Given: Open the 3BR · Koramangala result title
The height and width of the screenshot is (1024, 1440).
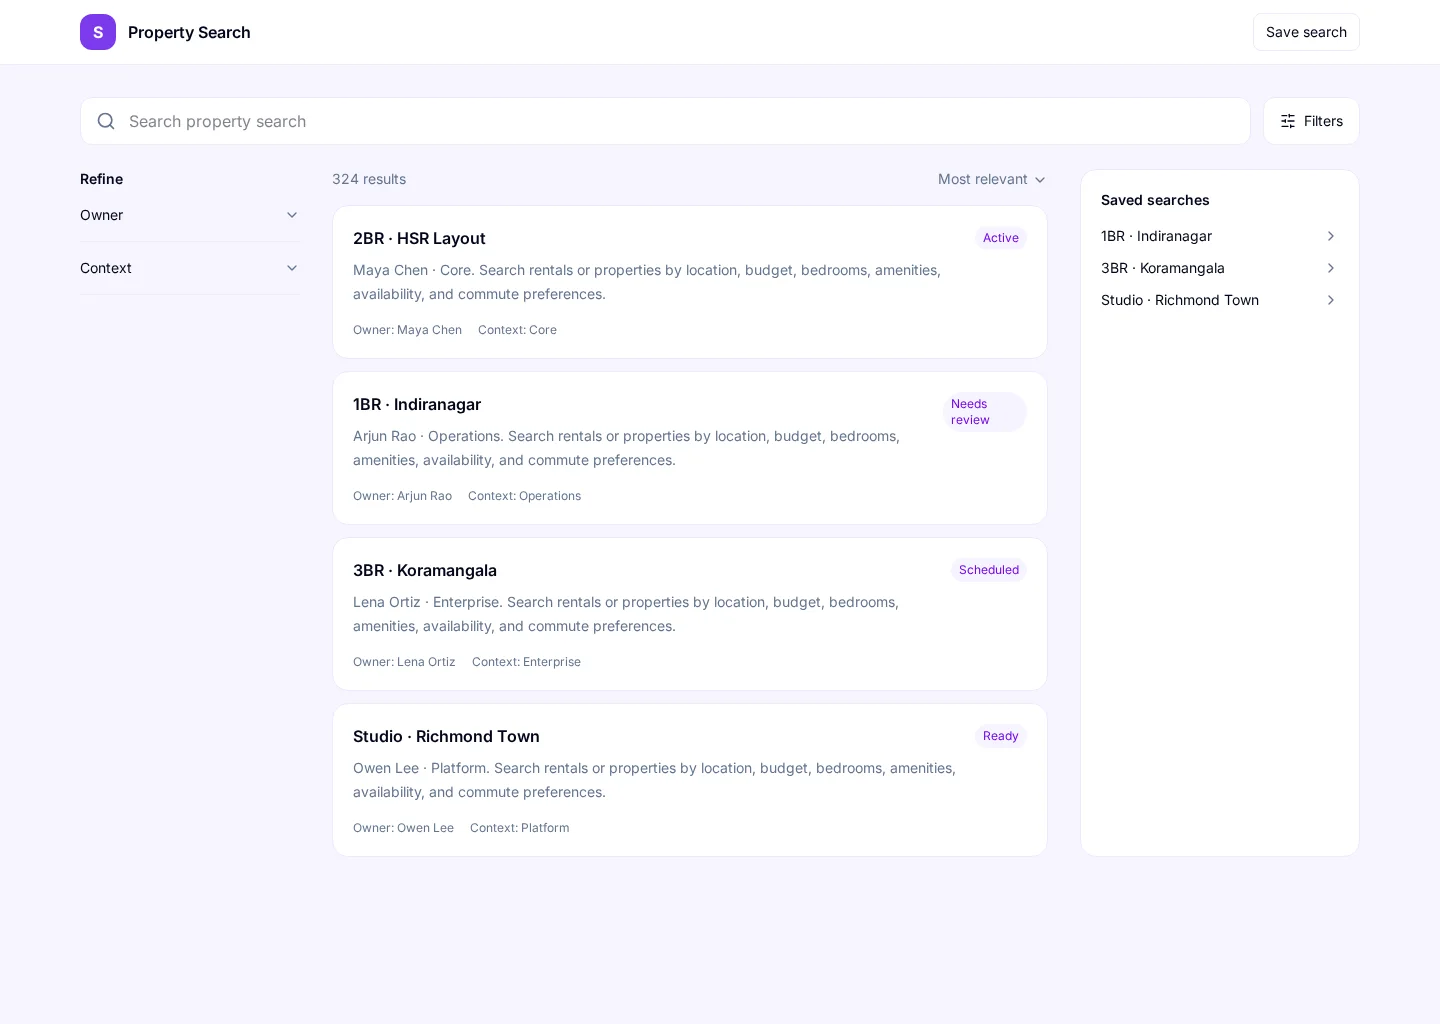Looking at the screenshot, I should click(425, 570).
